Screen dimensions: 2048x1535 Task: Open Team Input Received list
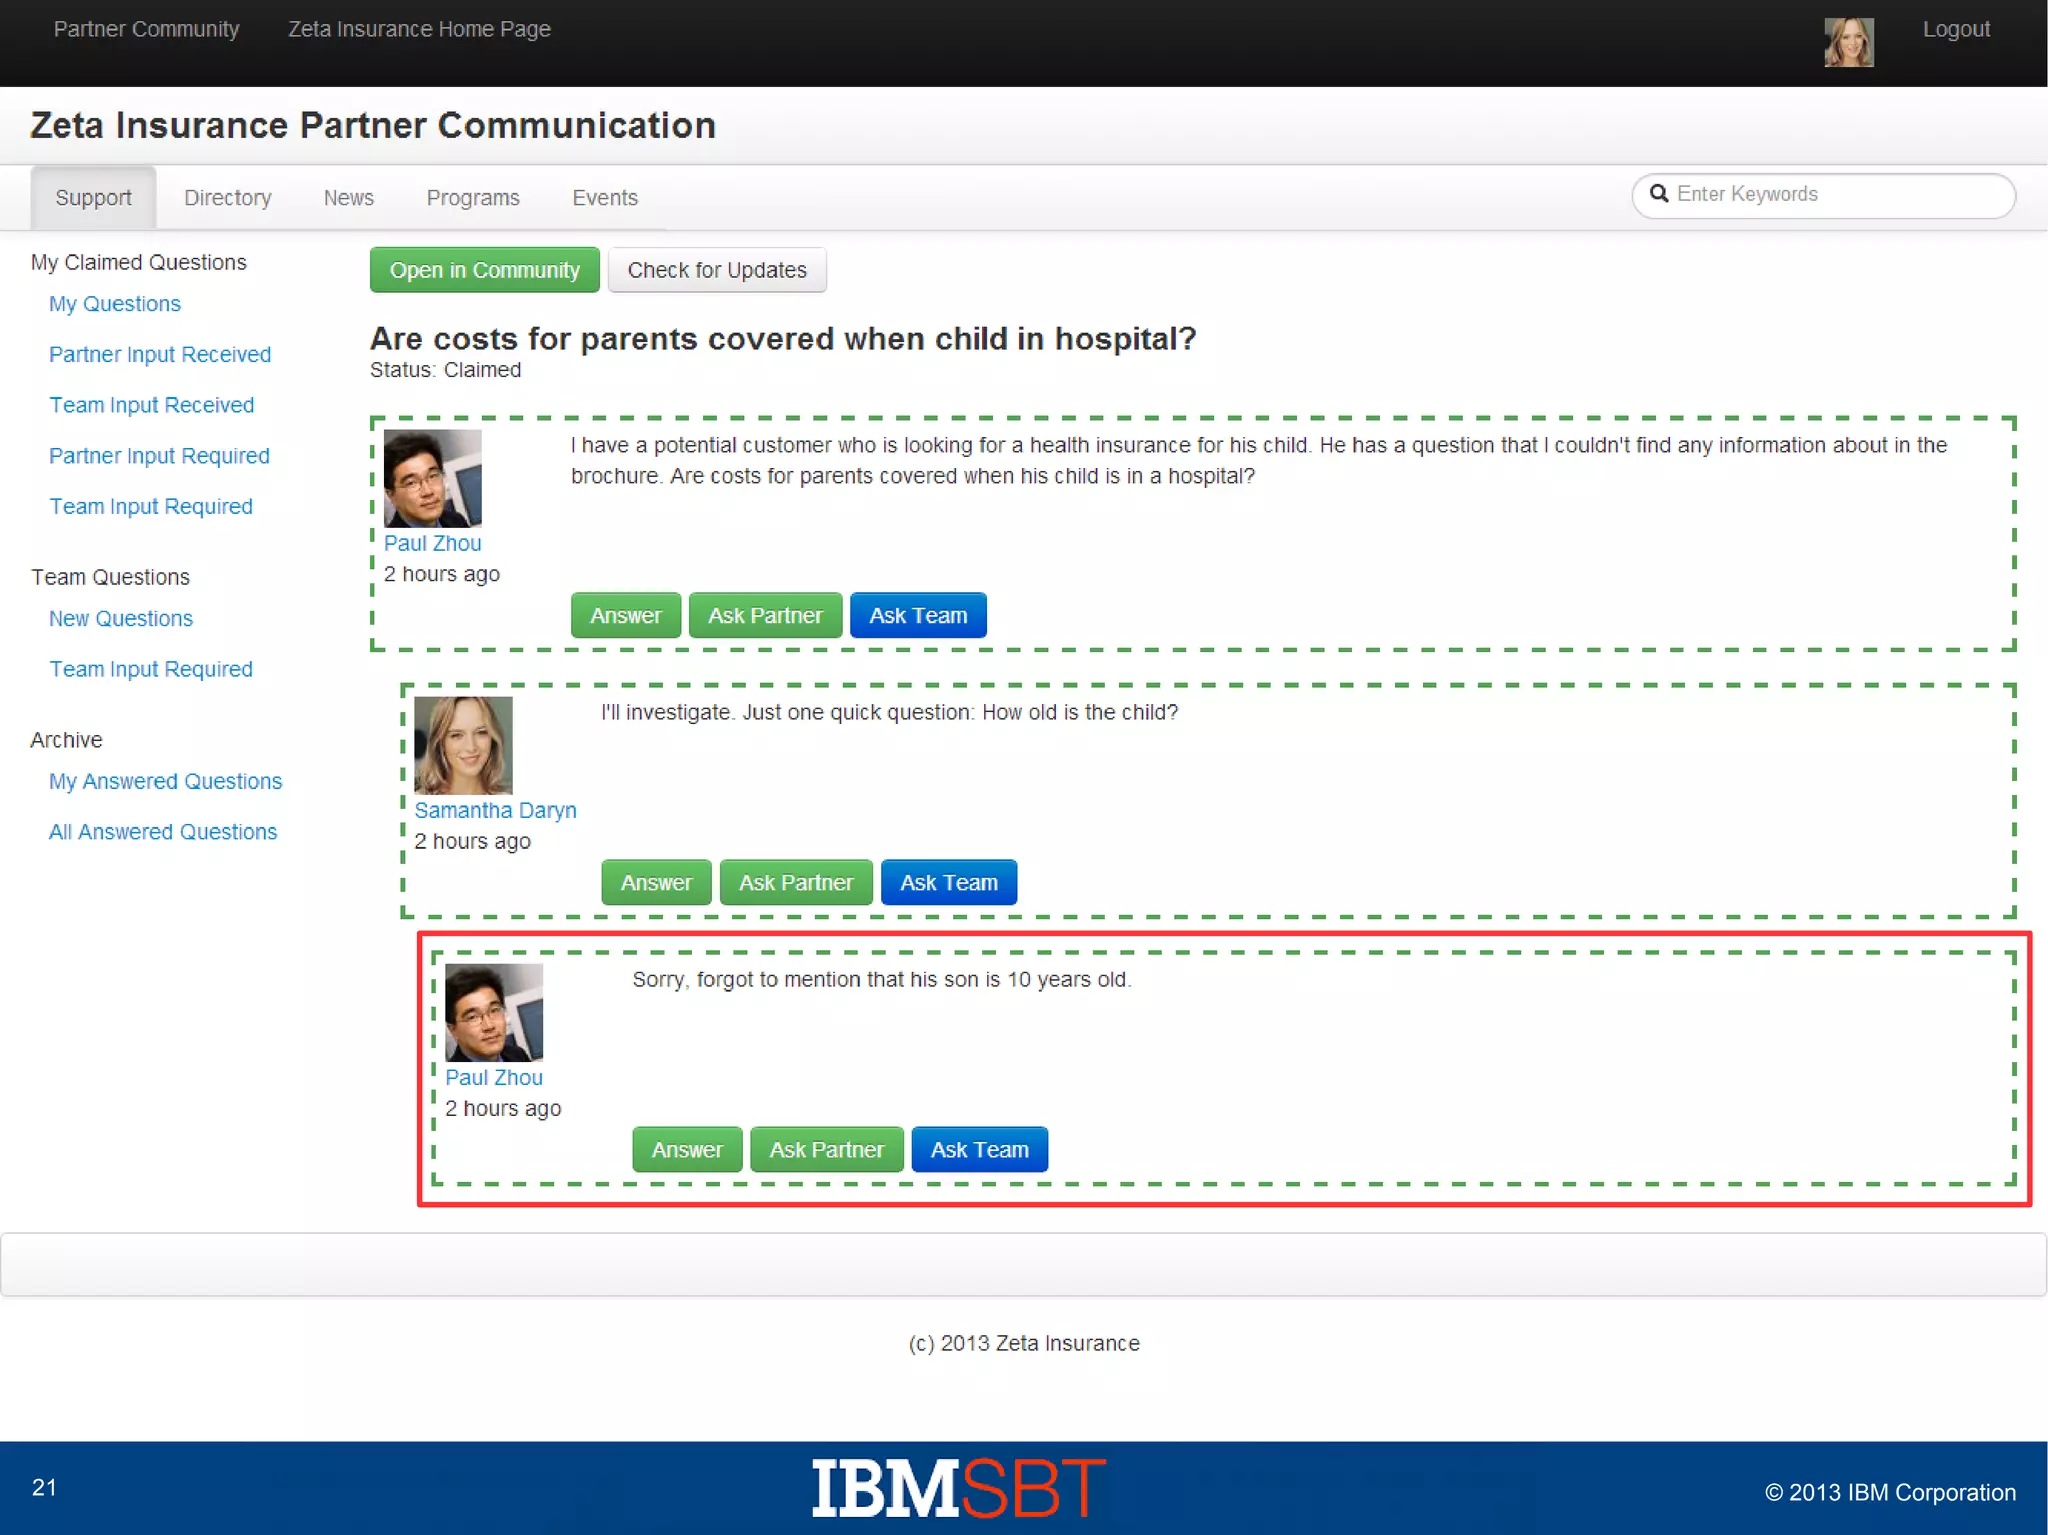pos(152,405)
